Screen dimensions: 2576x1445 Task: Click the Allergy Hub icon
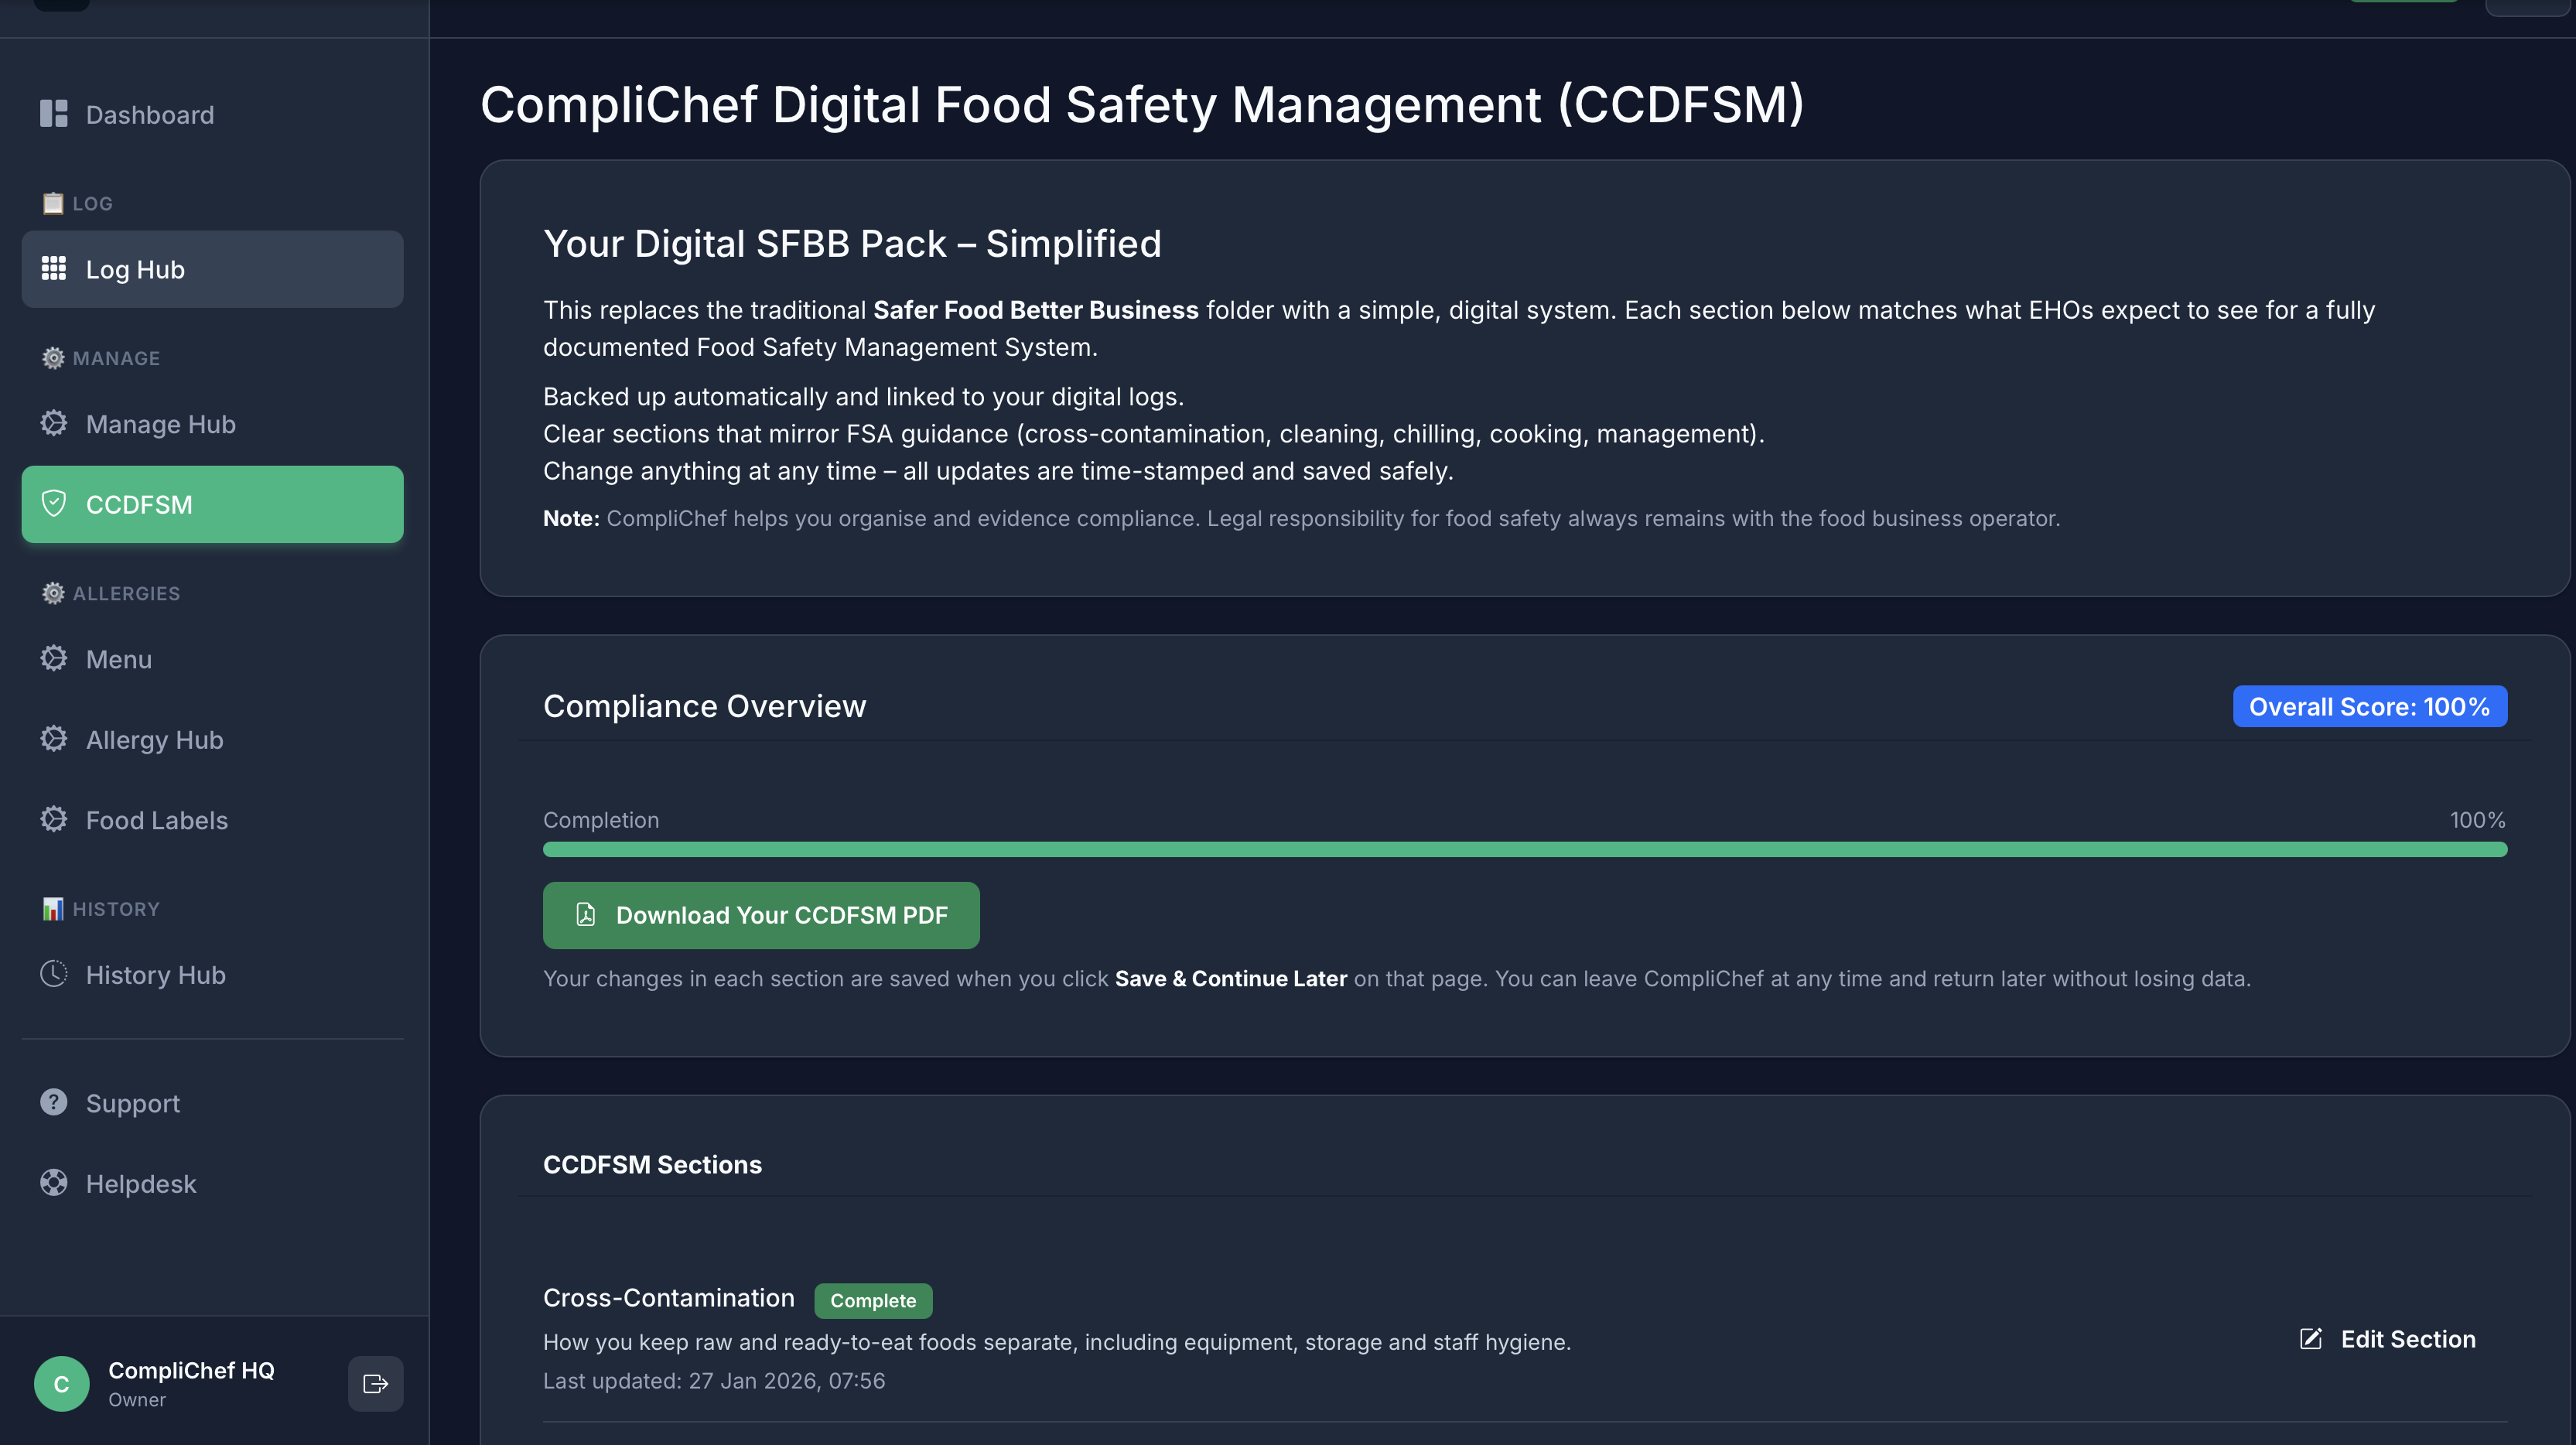(54, 738)
